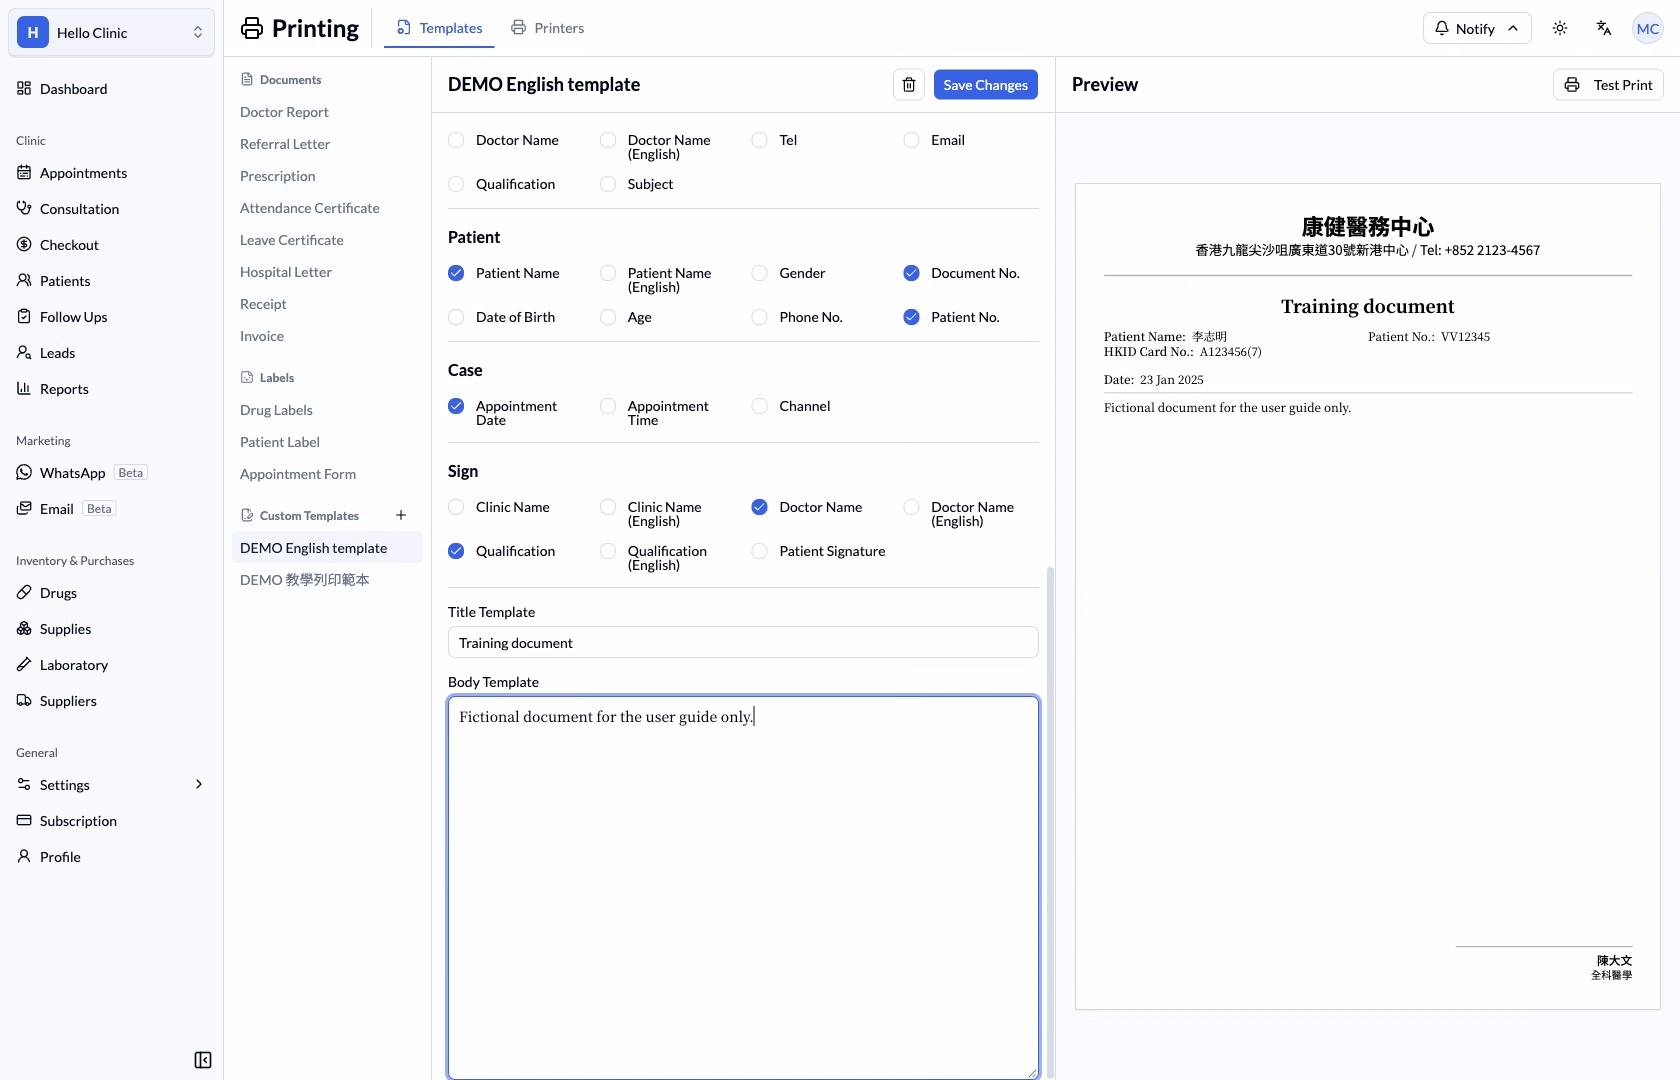Click the trash delete template icon
The width and height of the screenshot is (1680, 1080).
click(909, 85)
